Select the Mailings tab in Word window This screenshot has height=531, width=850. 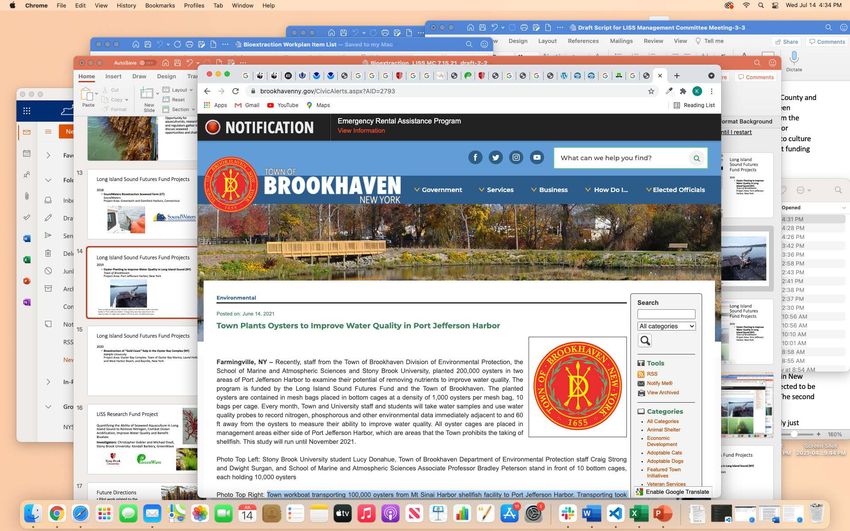click(621, 41)
